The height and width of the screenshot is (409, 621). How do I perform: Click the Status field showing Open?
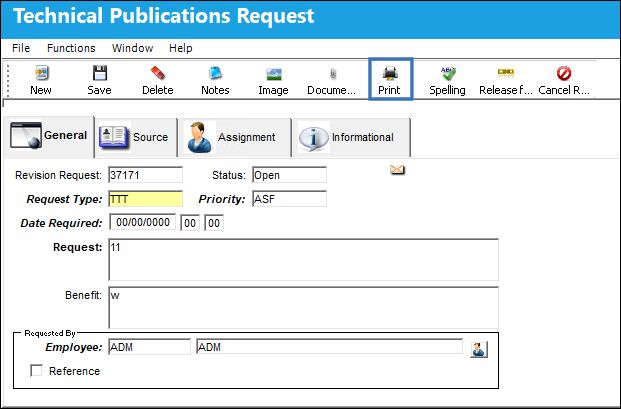pos(290,175)
